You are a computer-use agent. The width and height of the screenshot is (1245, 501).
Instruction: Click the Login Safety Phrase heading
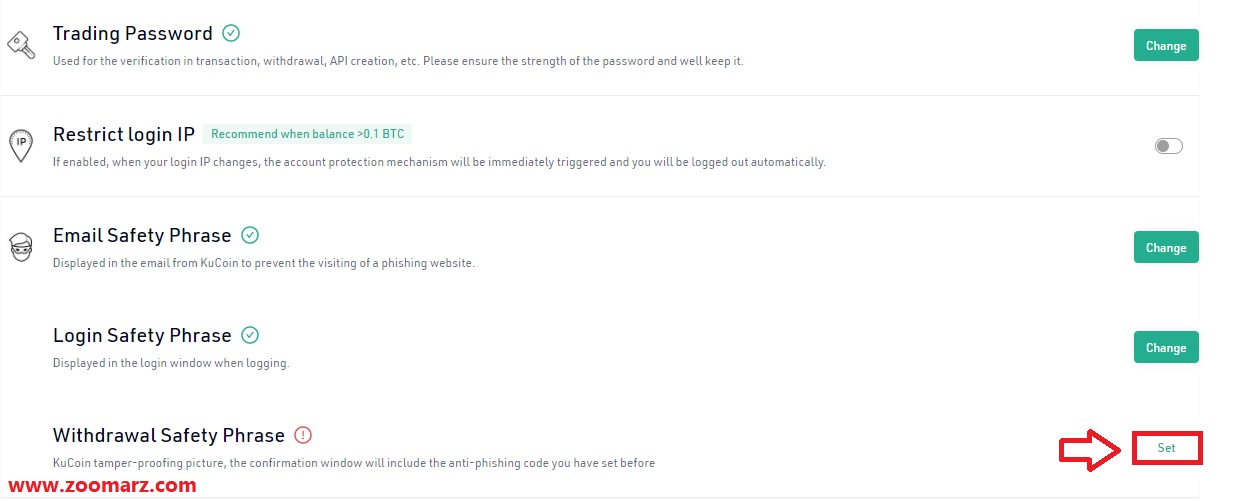click(x=142, y=335)
